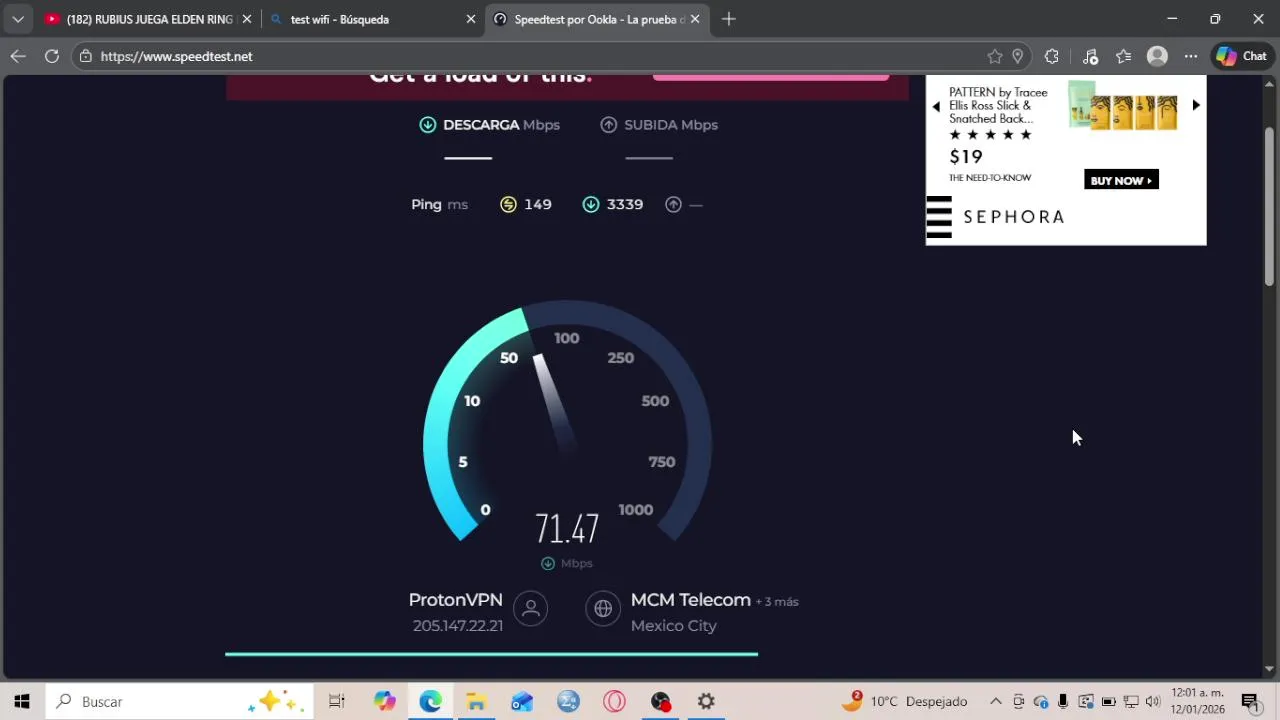
Task: Click the ping value 3339
Action: (625, 204)
